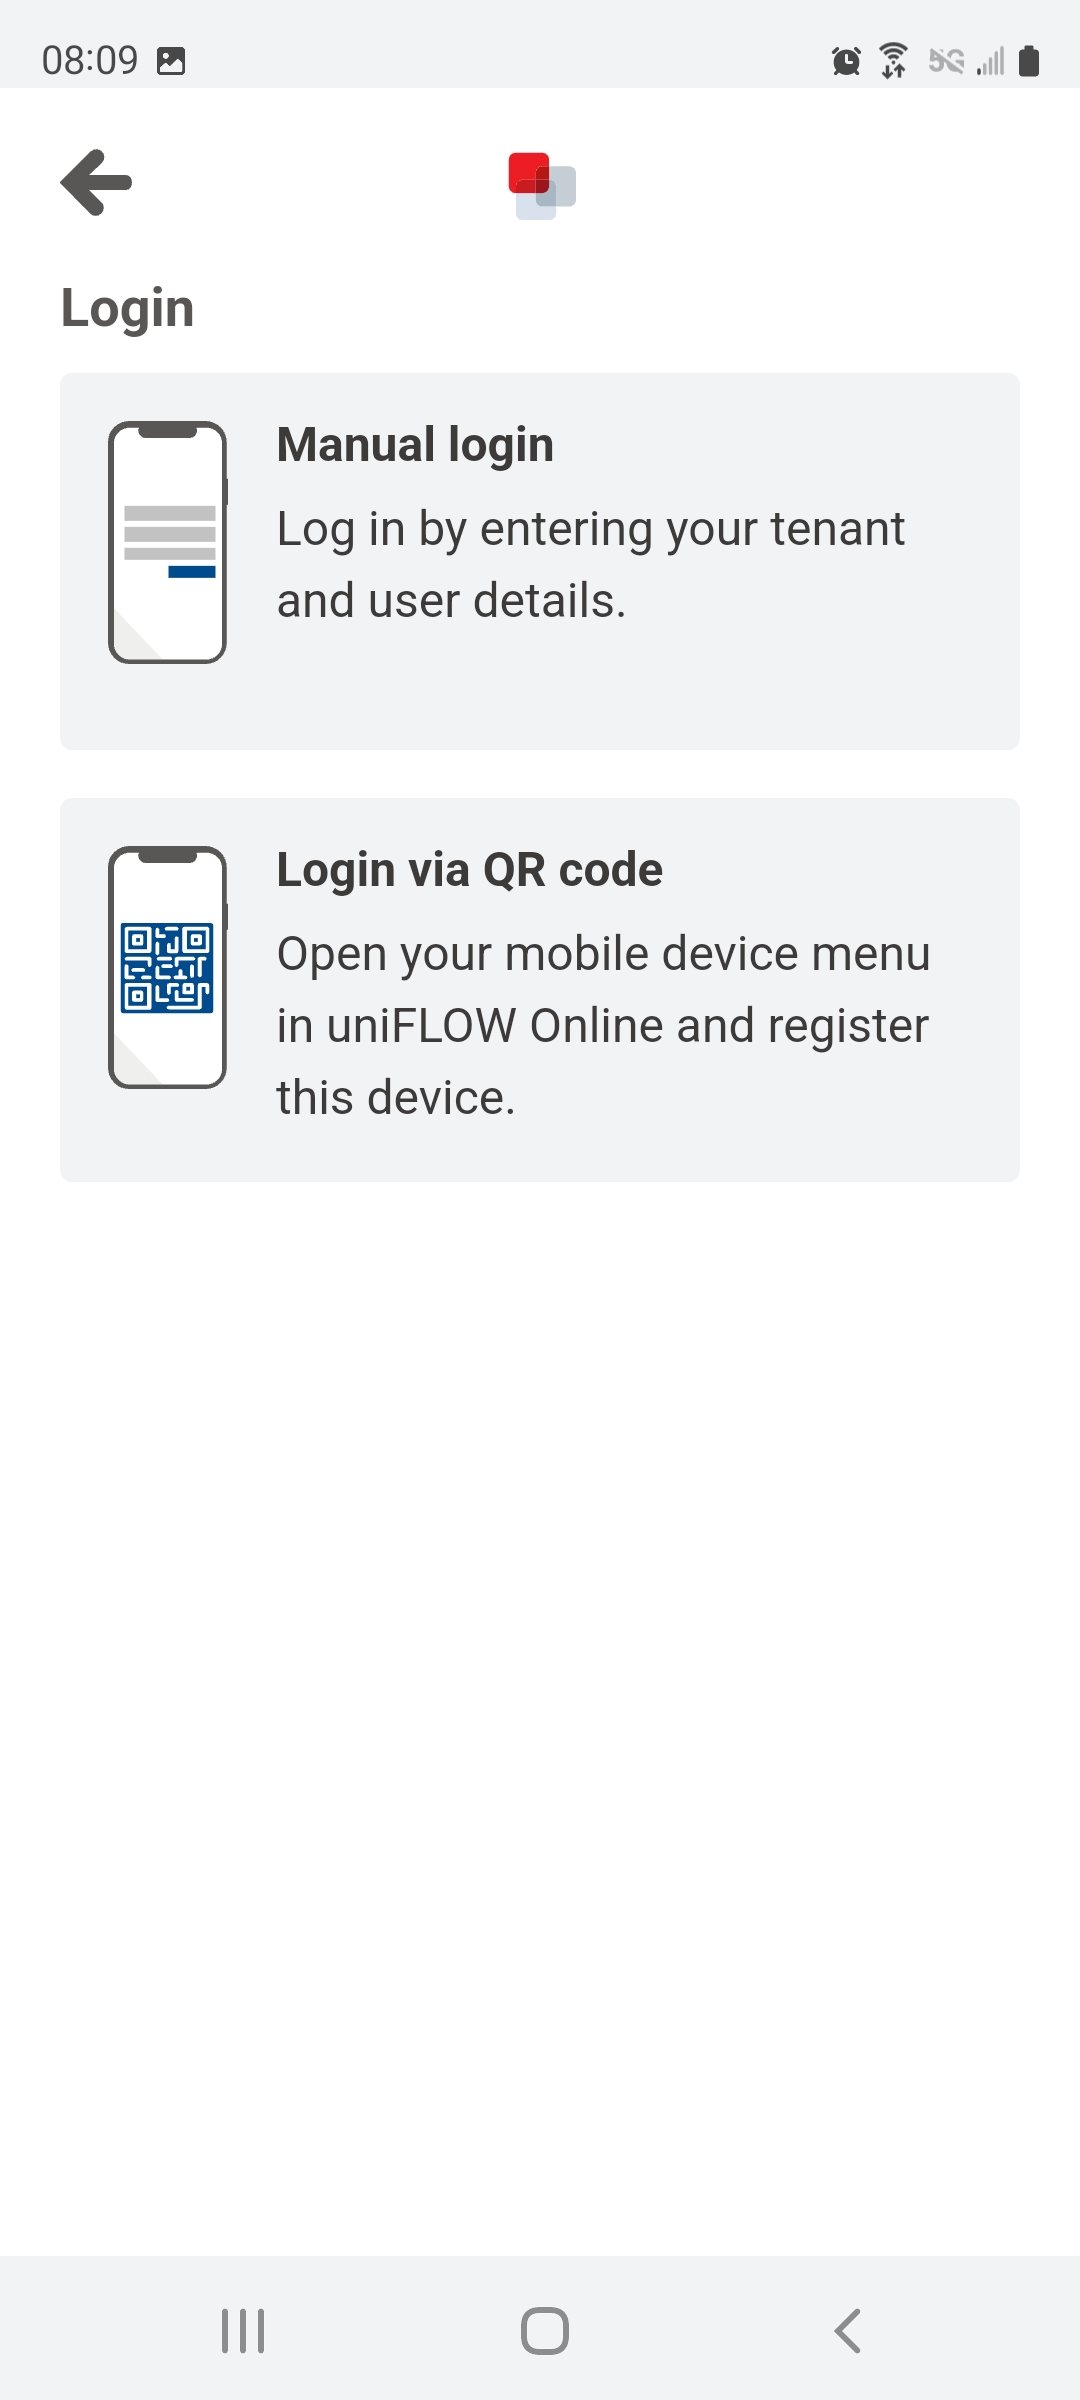Tap the screenshot notification icon beside the time
1080x2400 pixels.
coord(171,61)
